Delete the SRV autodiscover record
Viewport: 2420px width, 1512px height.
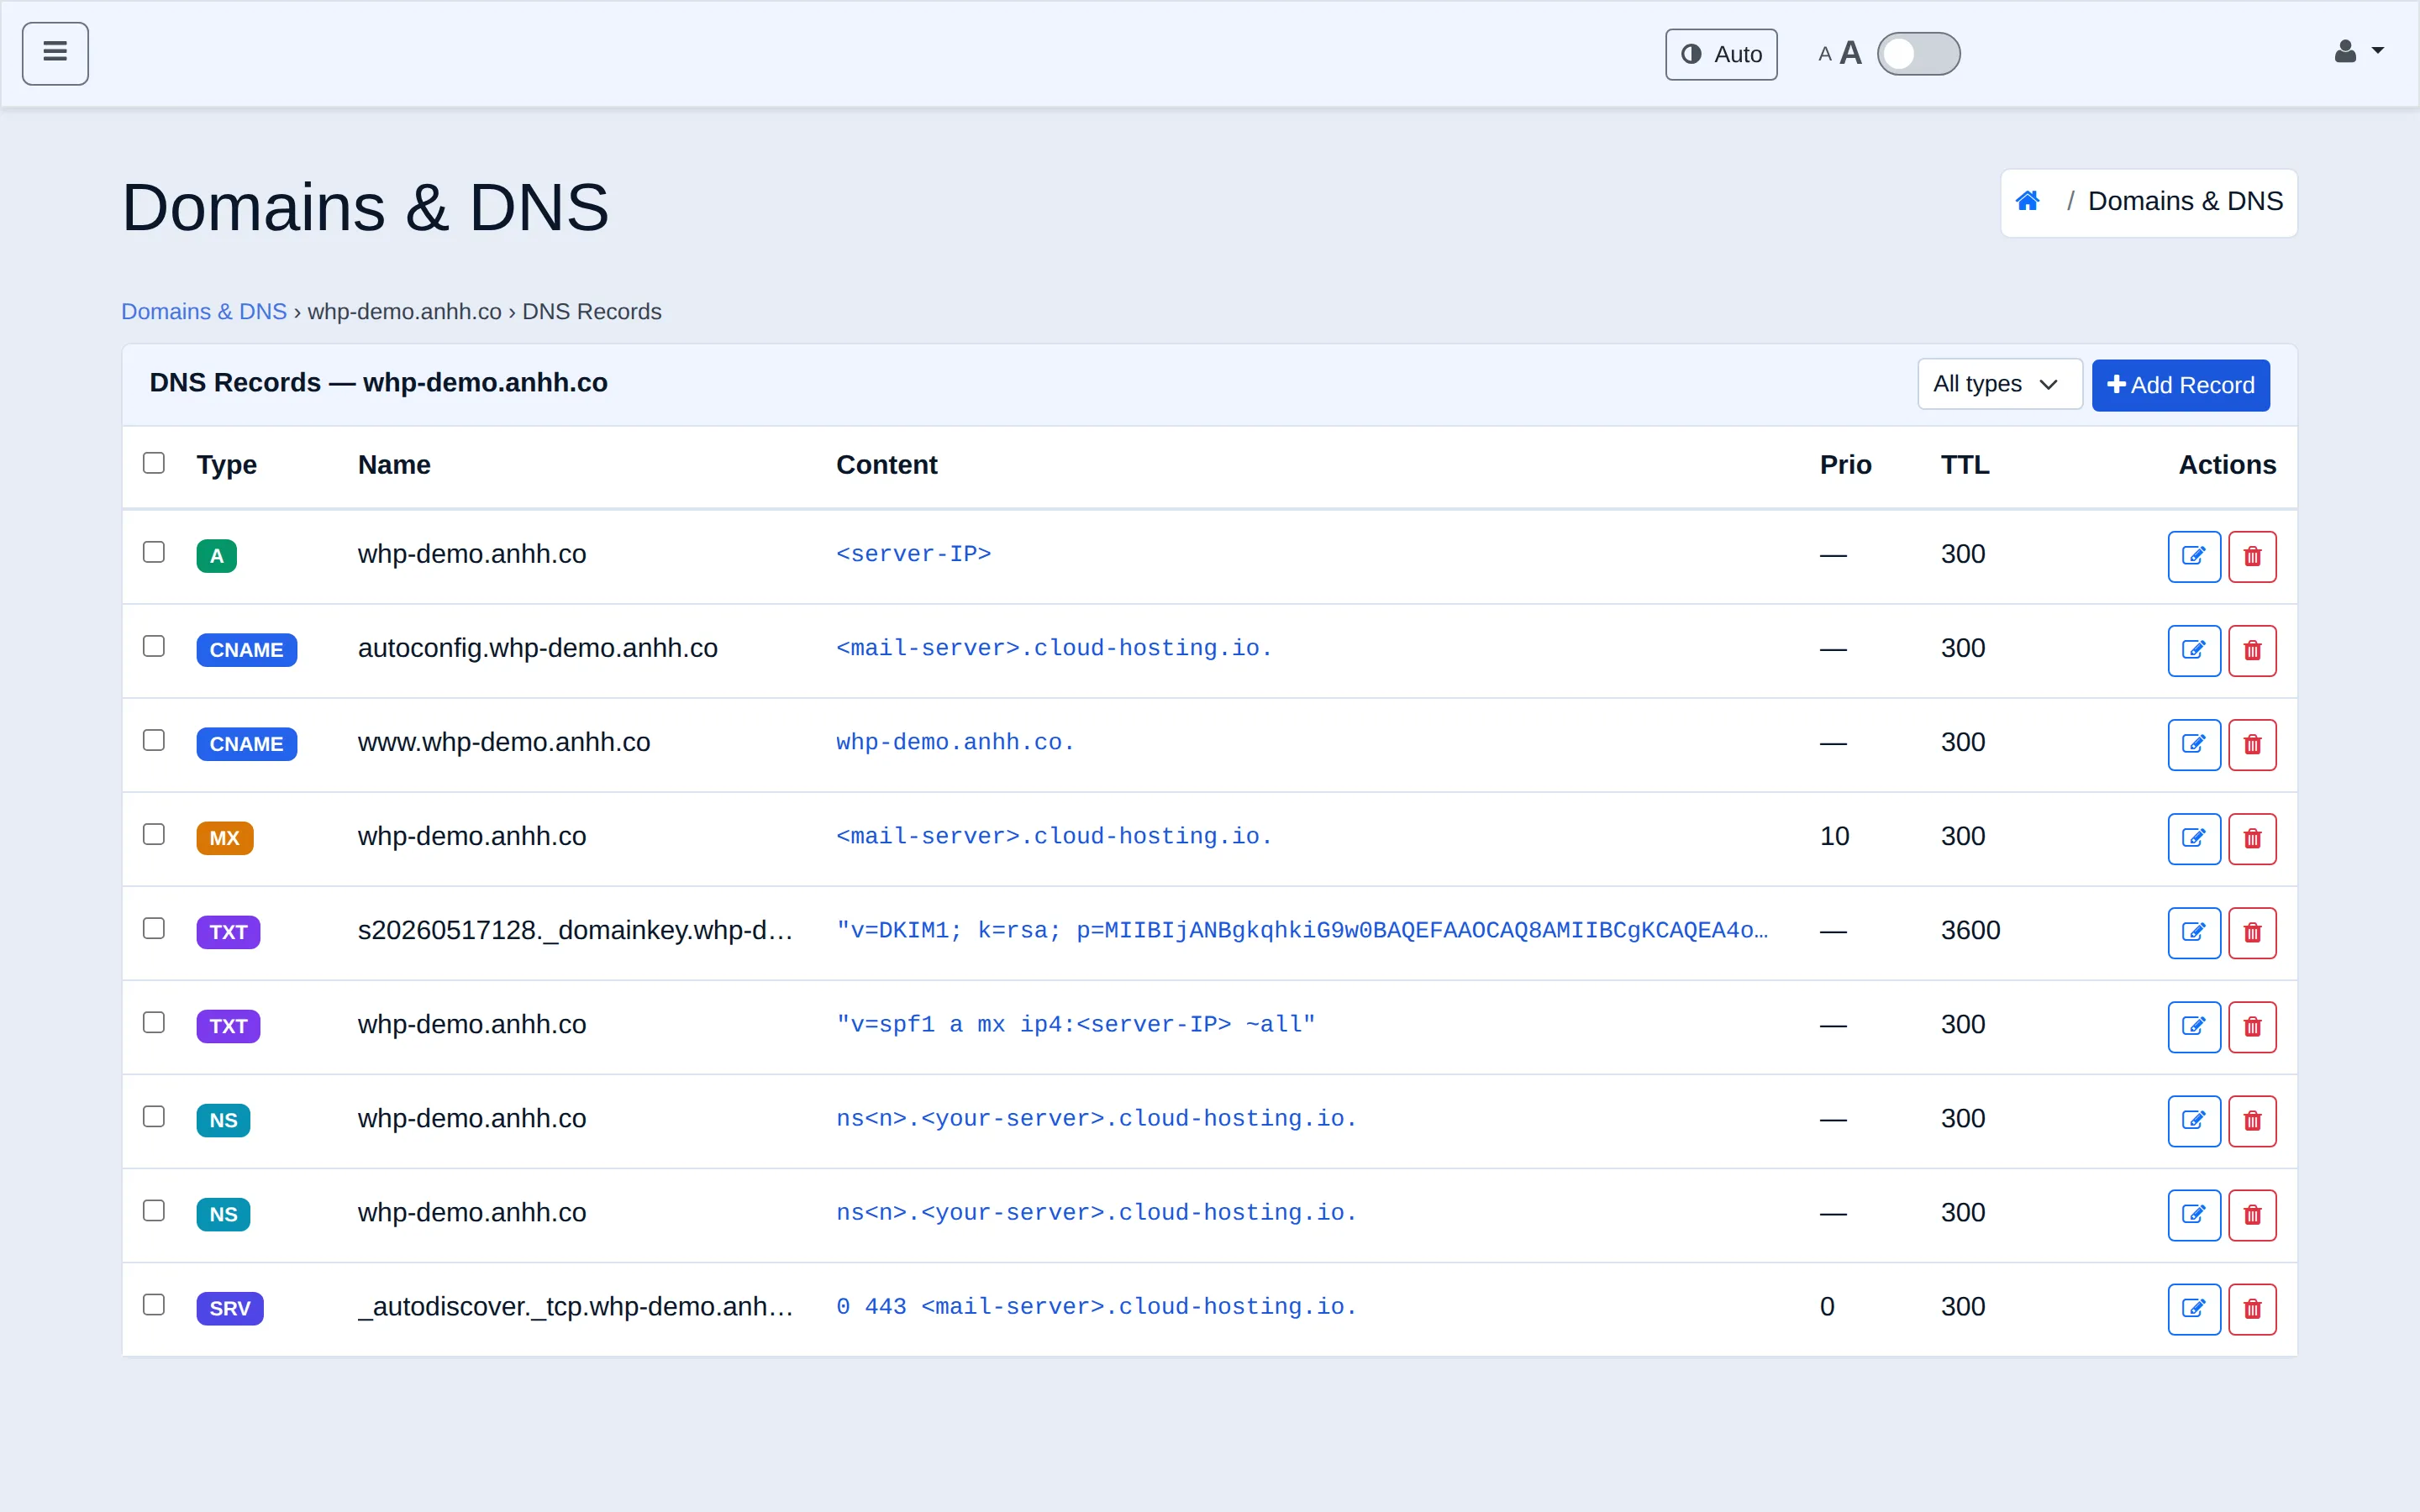2252,1308
